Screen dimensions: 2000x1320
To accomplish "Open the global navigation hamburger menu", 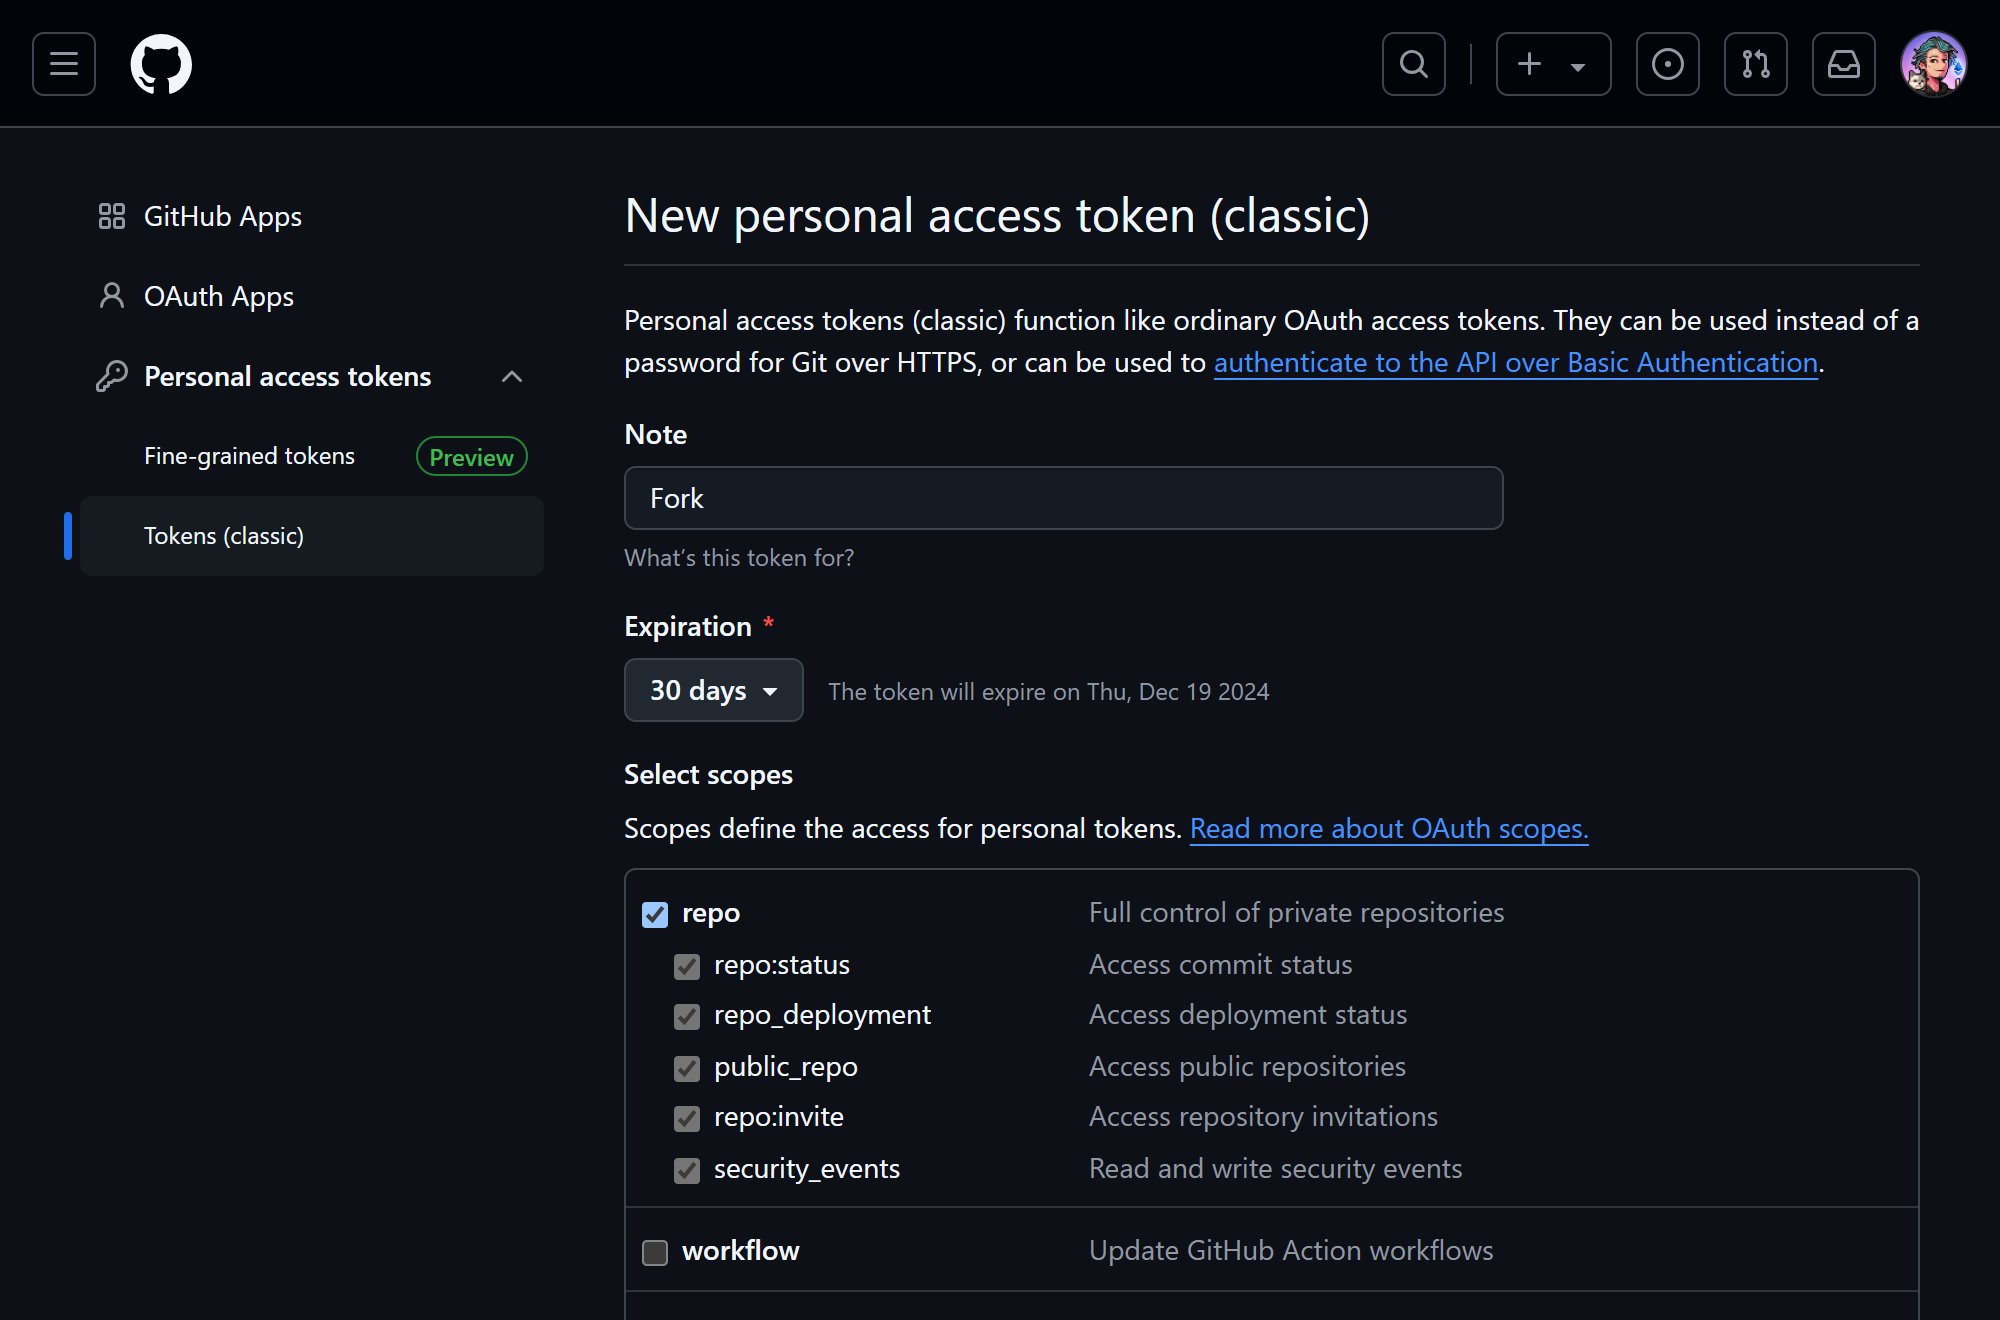I will [x=64, y=64].
